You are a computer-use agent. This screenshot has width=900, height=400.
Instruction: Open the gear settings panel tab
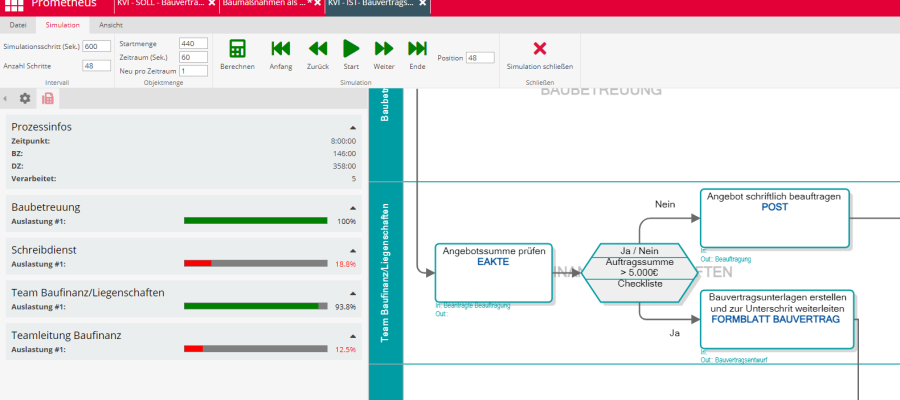pos(25,99)
